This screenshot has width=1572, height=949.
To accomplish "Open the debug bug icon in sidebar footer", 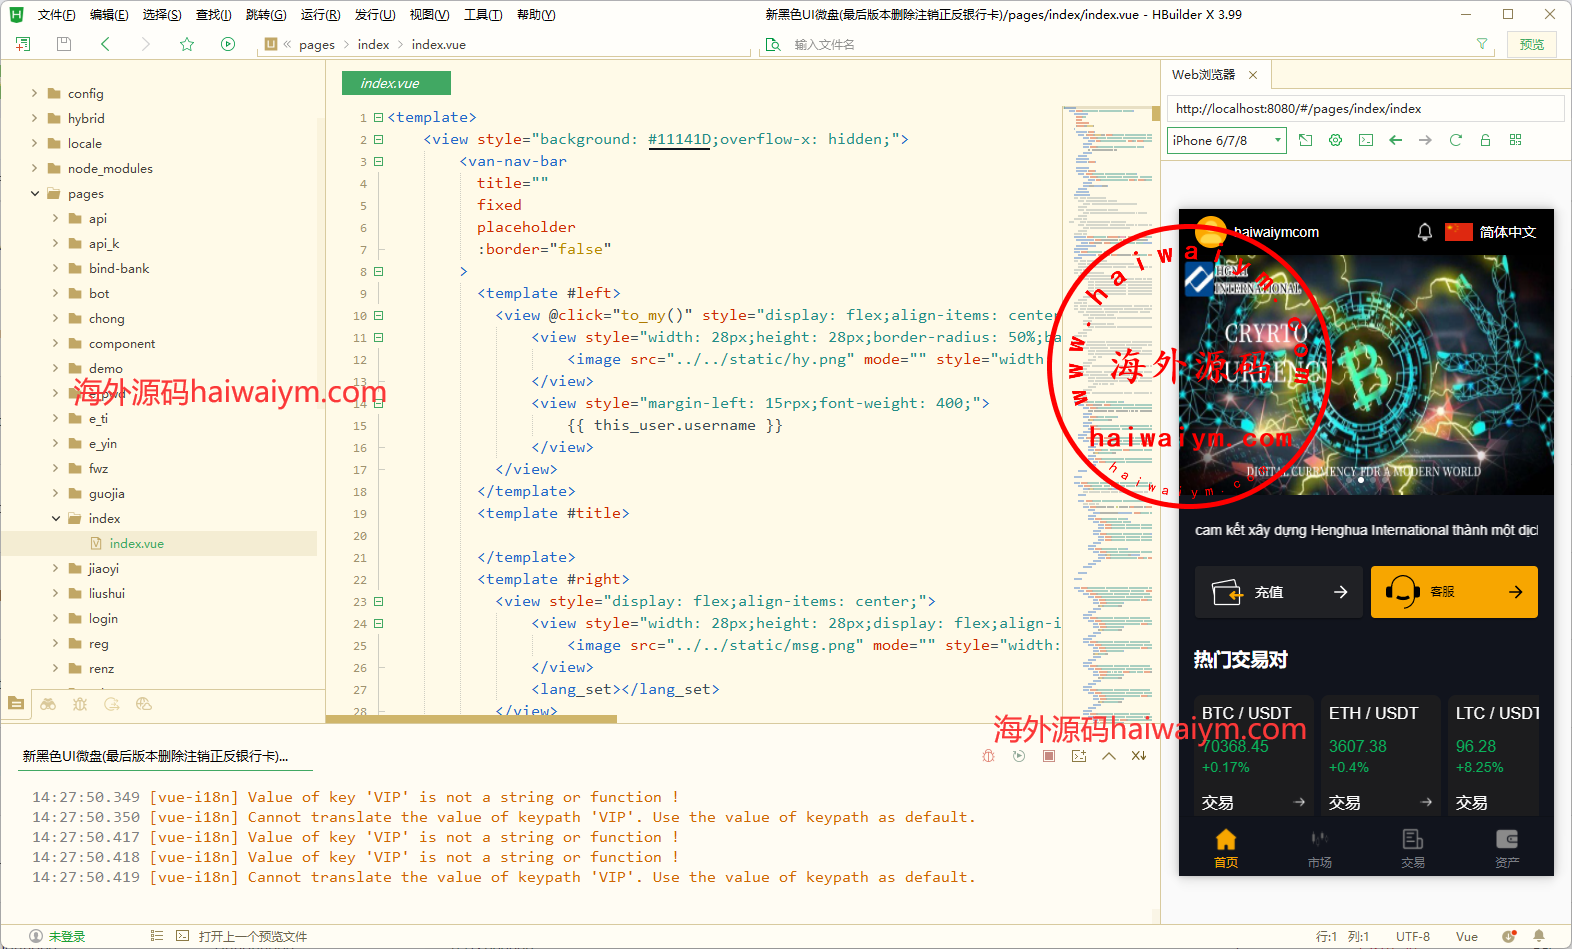I will (80, 704).
